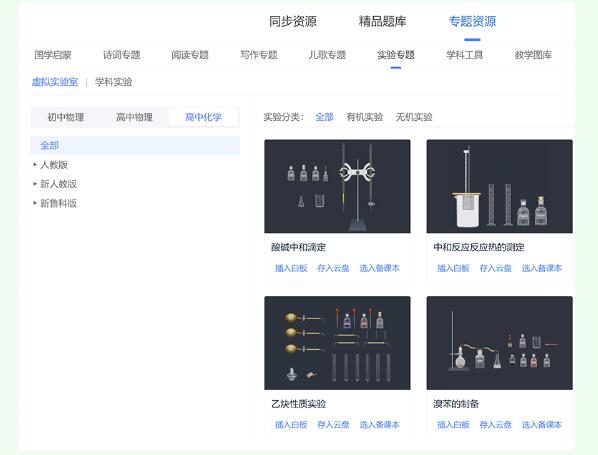The width and height of the screenshot is (598, 455).
Task: Open the 乙炔性质实验 experiment thumbnail
Action: 337,343
